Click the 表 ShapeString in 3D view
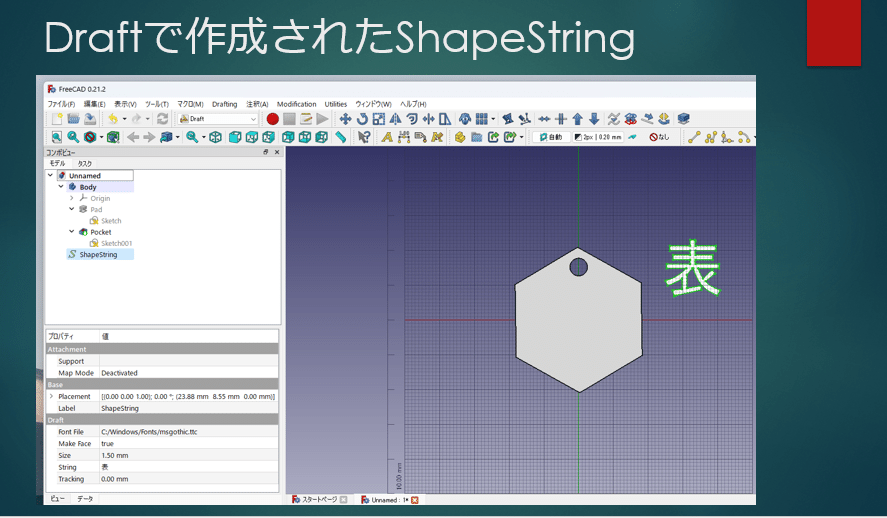This screenshot has height=518, width=887. coord(692,268)
